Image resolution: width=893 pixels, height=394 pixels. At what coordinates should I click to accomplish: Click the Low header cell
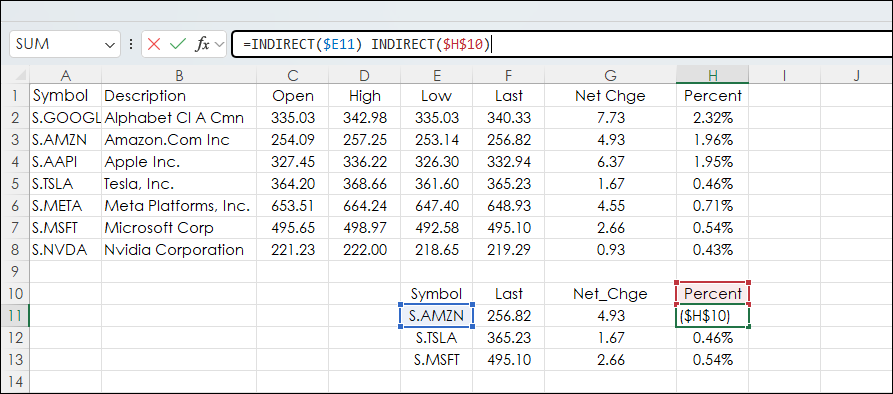pos(436,95)
